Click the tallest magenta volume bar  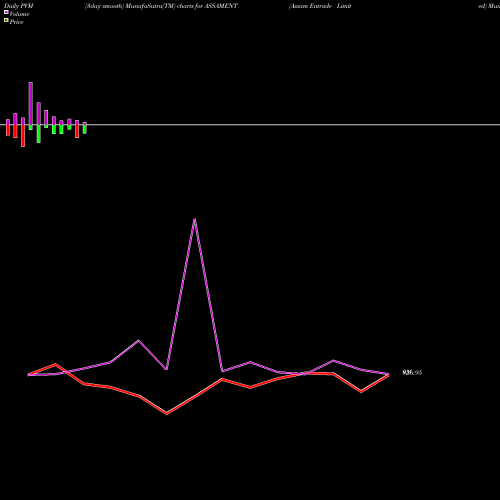[x=31, y=104]
